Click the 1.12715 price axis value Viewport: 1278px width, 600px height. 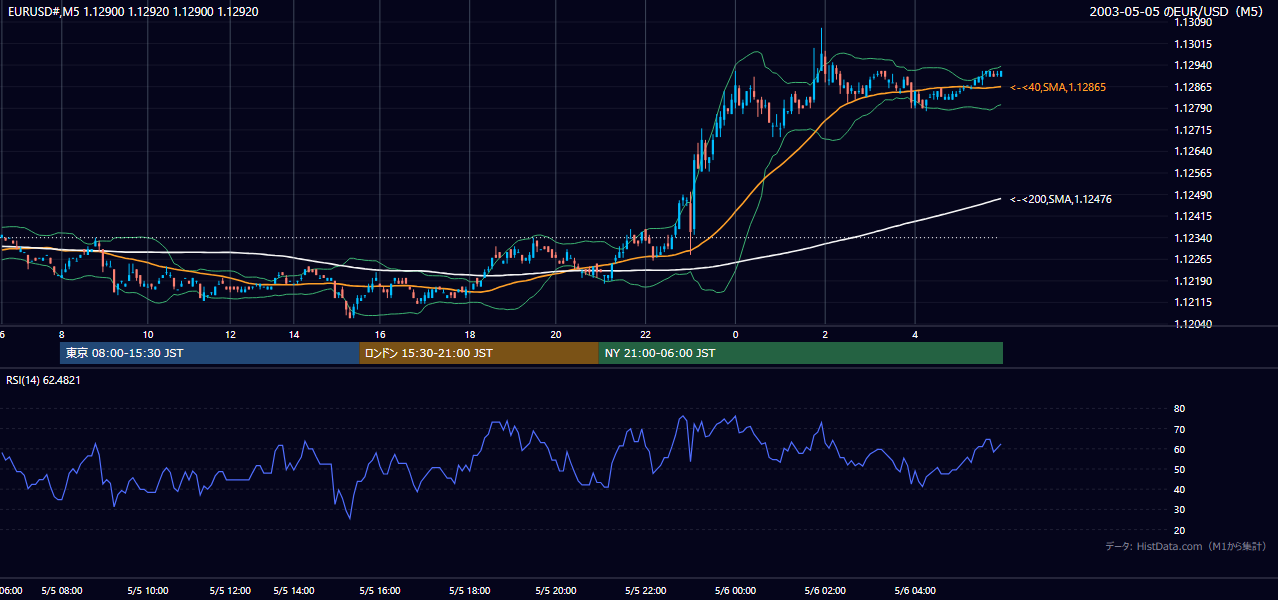click(x=1193, y=130)
